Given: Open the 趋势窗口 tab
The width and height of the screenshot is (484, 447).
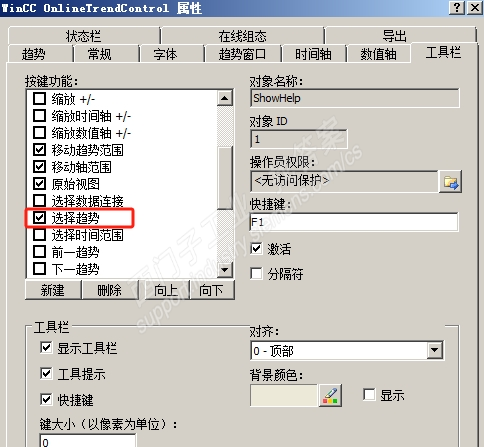Looking at the screenshot, I should coord(243,54).
